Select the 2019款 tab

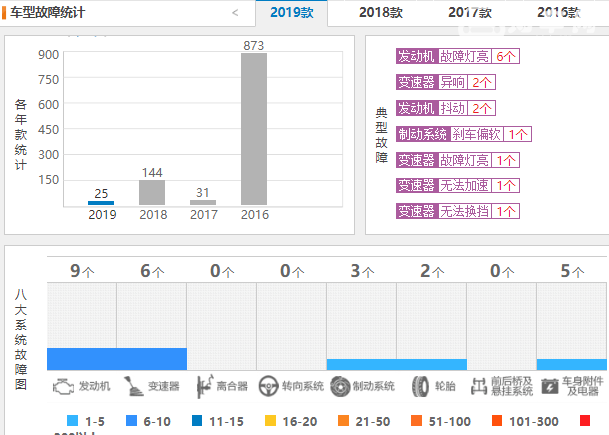point(292,13)
